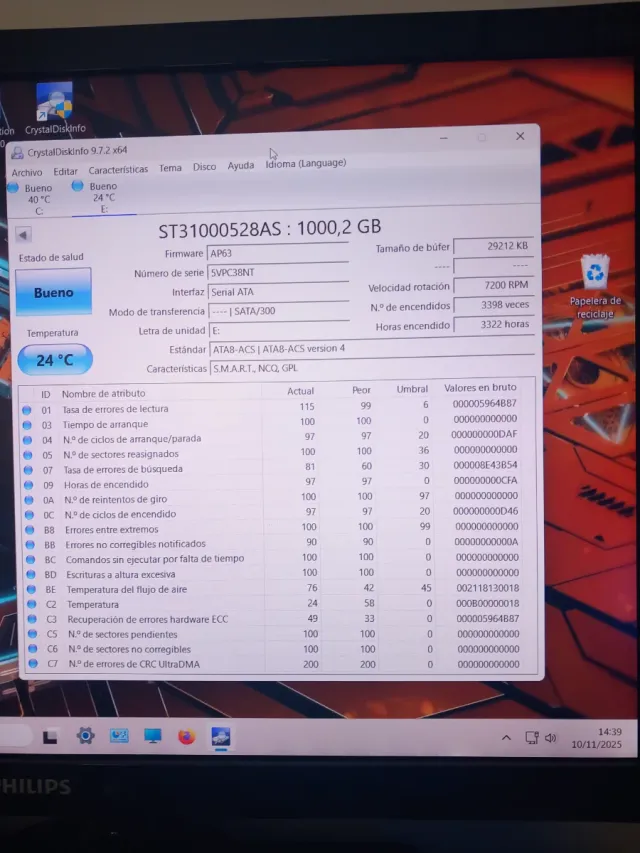
Task: Select row N.º de ciclos de arranque/parada
Action: click(278, 437)
